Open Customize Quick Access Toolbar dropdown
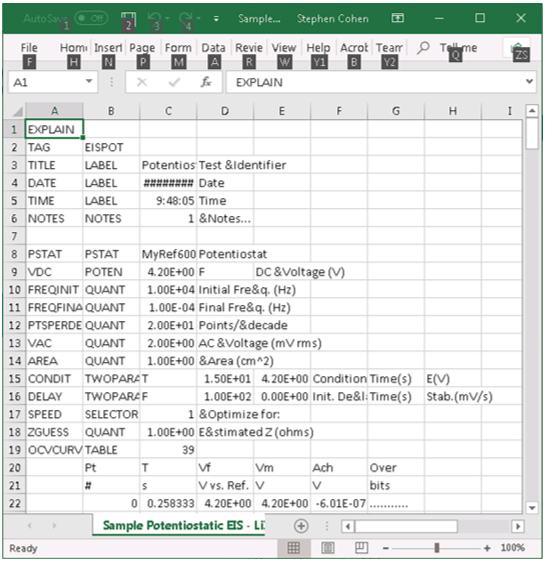This screenshot has width=546, height=562. point(216,19)
